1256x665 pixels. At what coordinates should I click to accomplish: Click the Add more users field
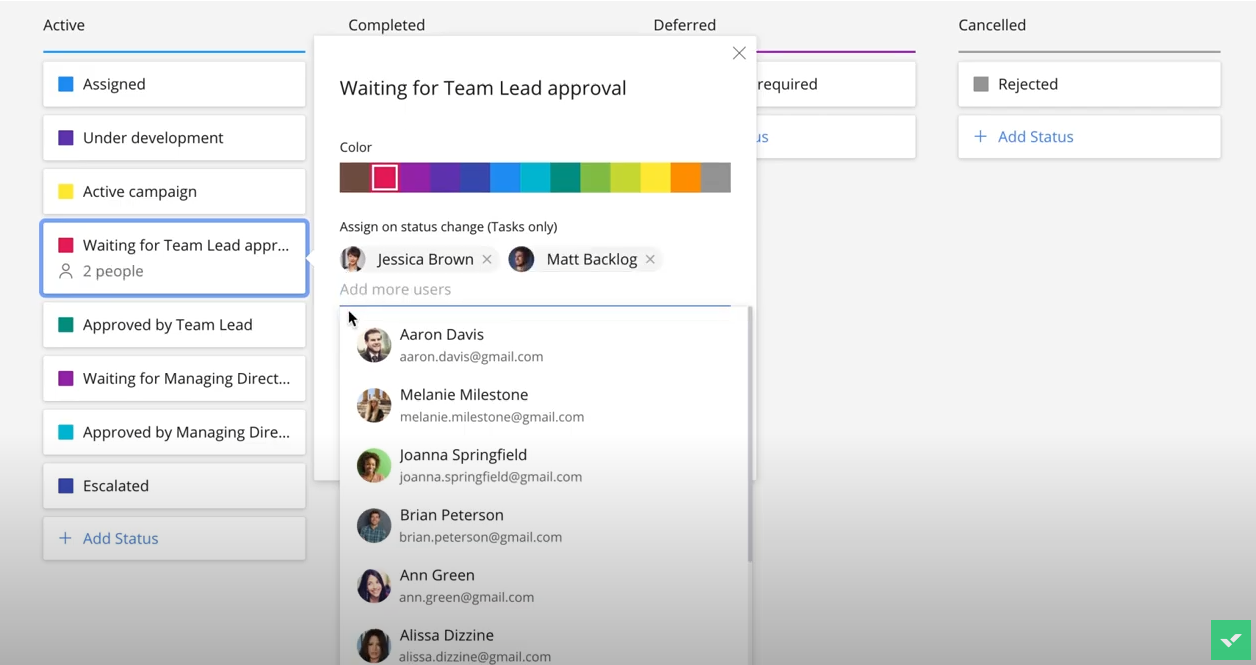point(535,289)
